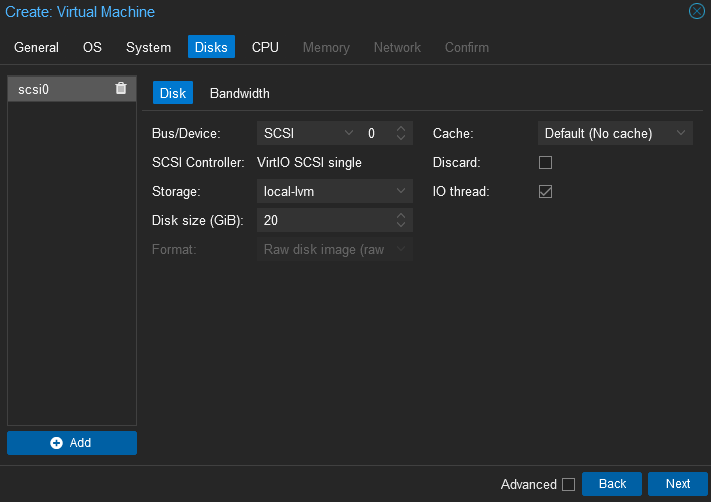Switch to the CPU tab
The width and height of the screenshot is (711, 502).
[265, 47]
